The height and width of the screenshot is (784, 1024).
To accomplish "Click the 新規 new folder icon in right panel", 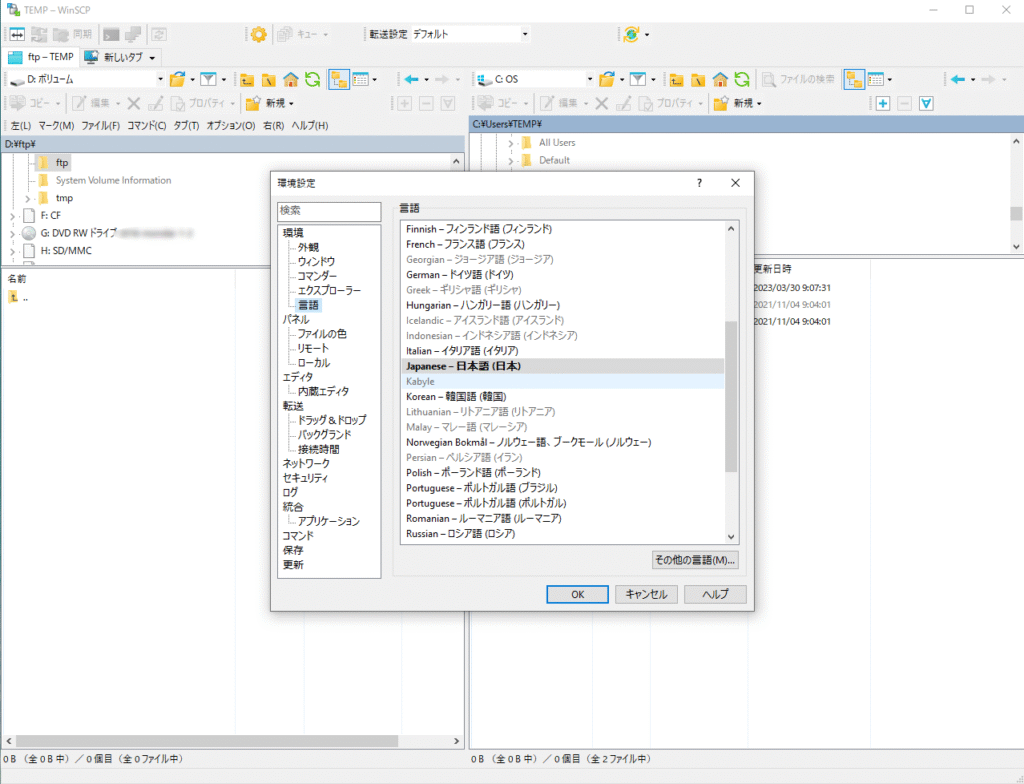I will (721, 103).
